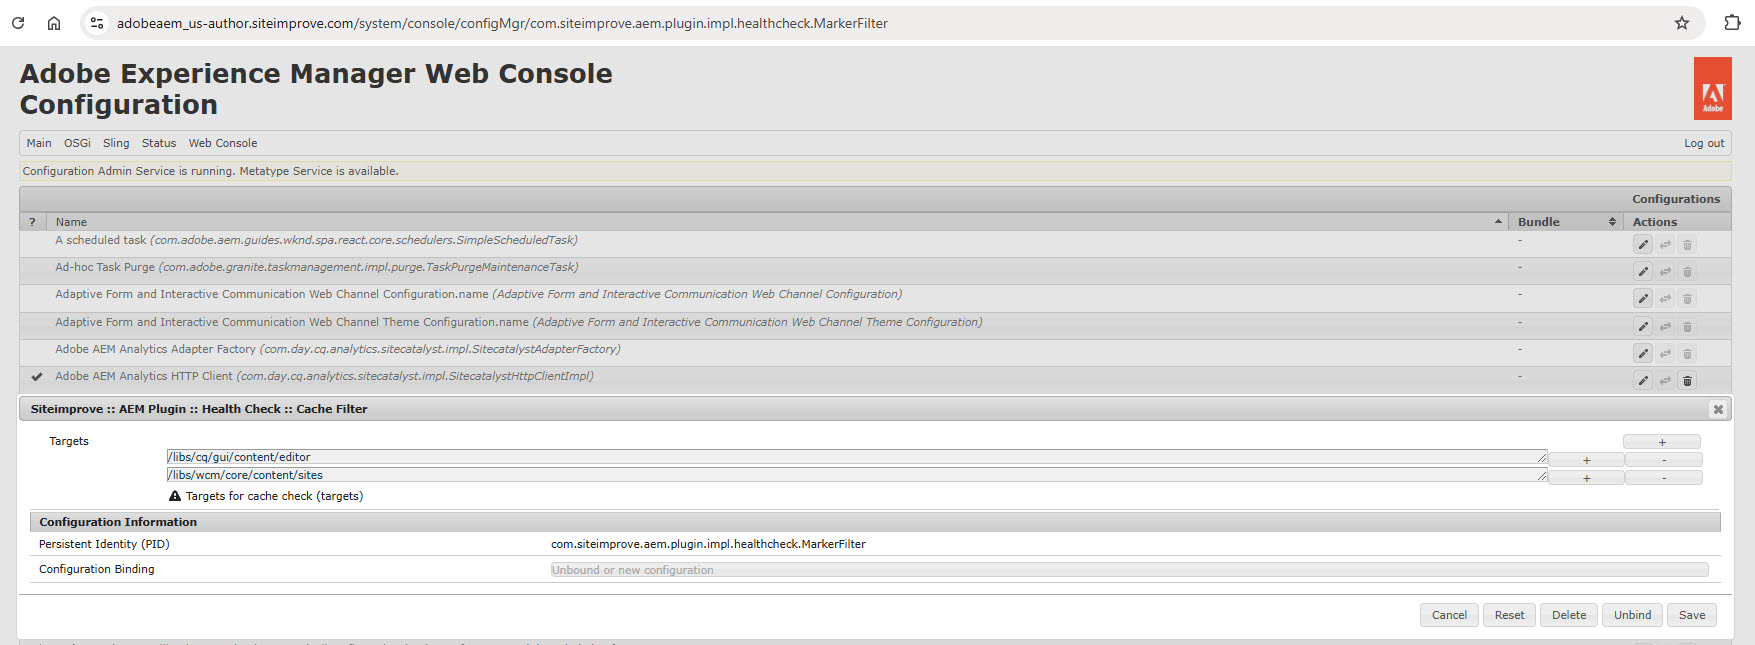Unbind Adaptive Form Web Channel Configuration.name row

click(1665, 299)
